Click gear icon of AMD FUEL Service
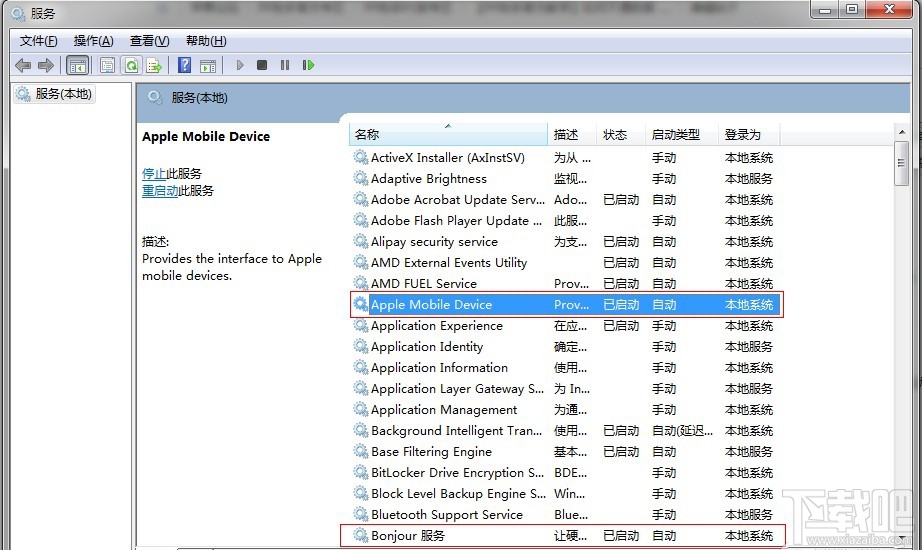Image resolution: width=922 pixels, height=550 pixels. tap(360, 284)
